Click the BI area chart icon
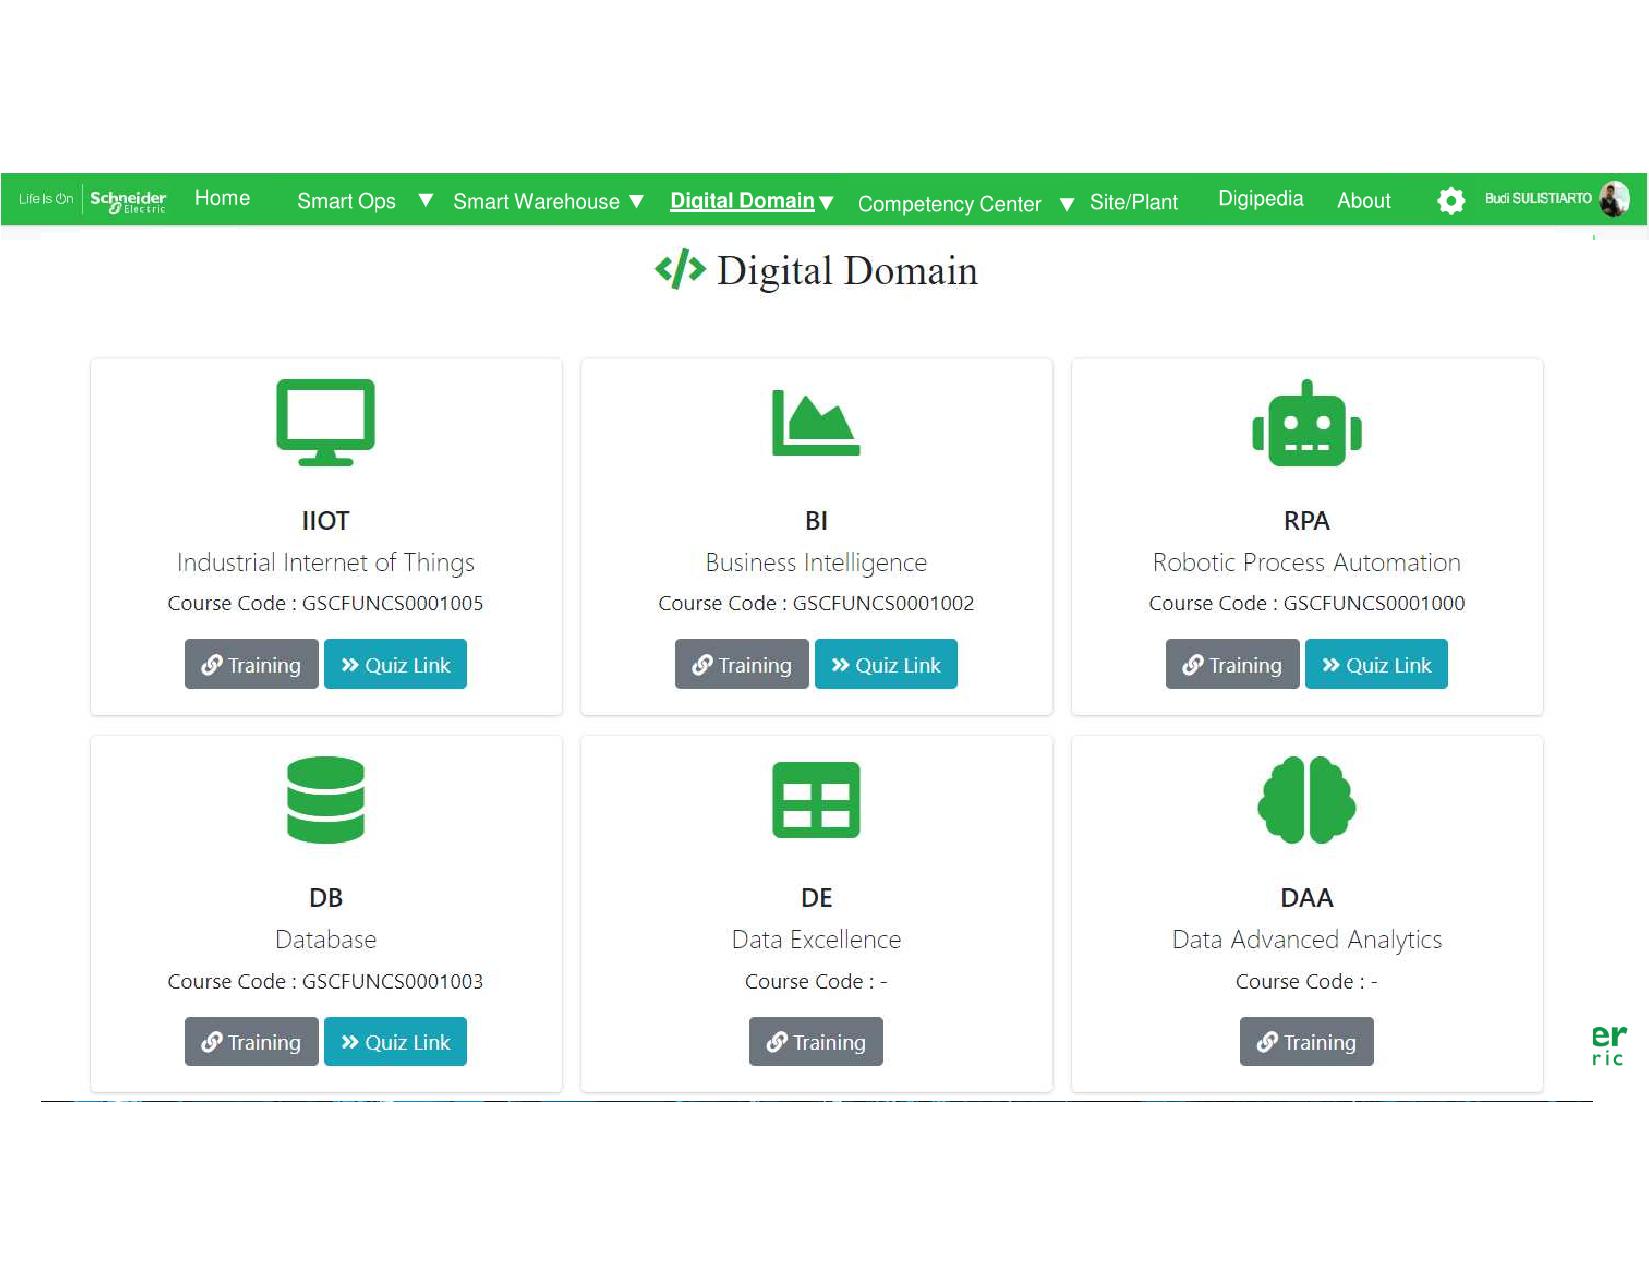The image size is (1649, 1275). coord(815,423)
